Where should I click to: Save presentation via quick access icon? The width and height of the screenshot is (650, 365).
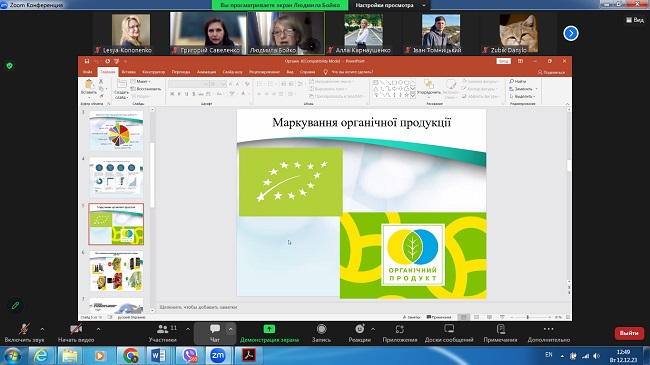click(87, 61)
